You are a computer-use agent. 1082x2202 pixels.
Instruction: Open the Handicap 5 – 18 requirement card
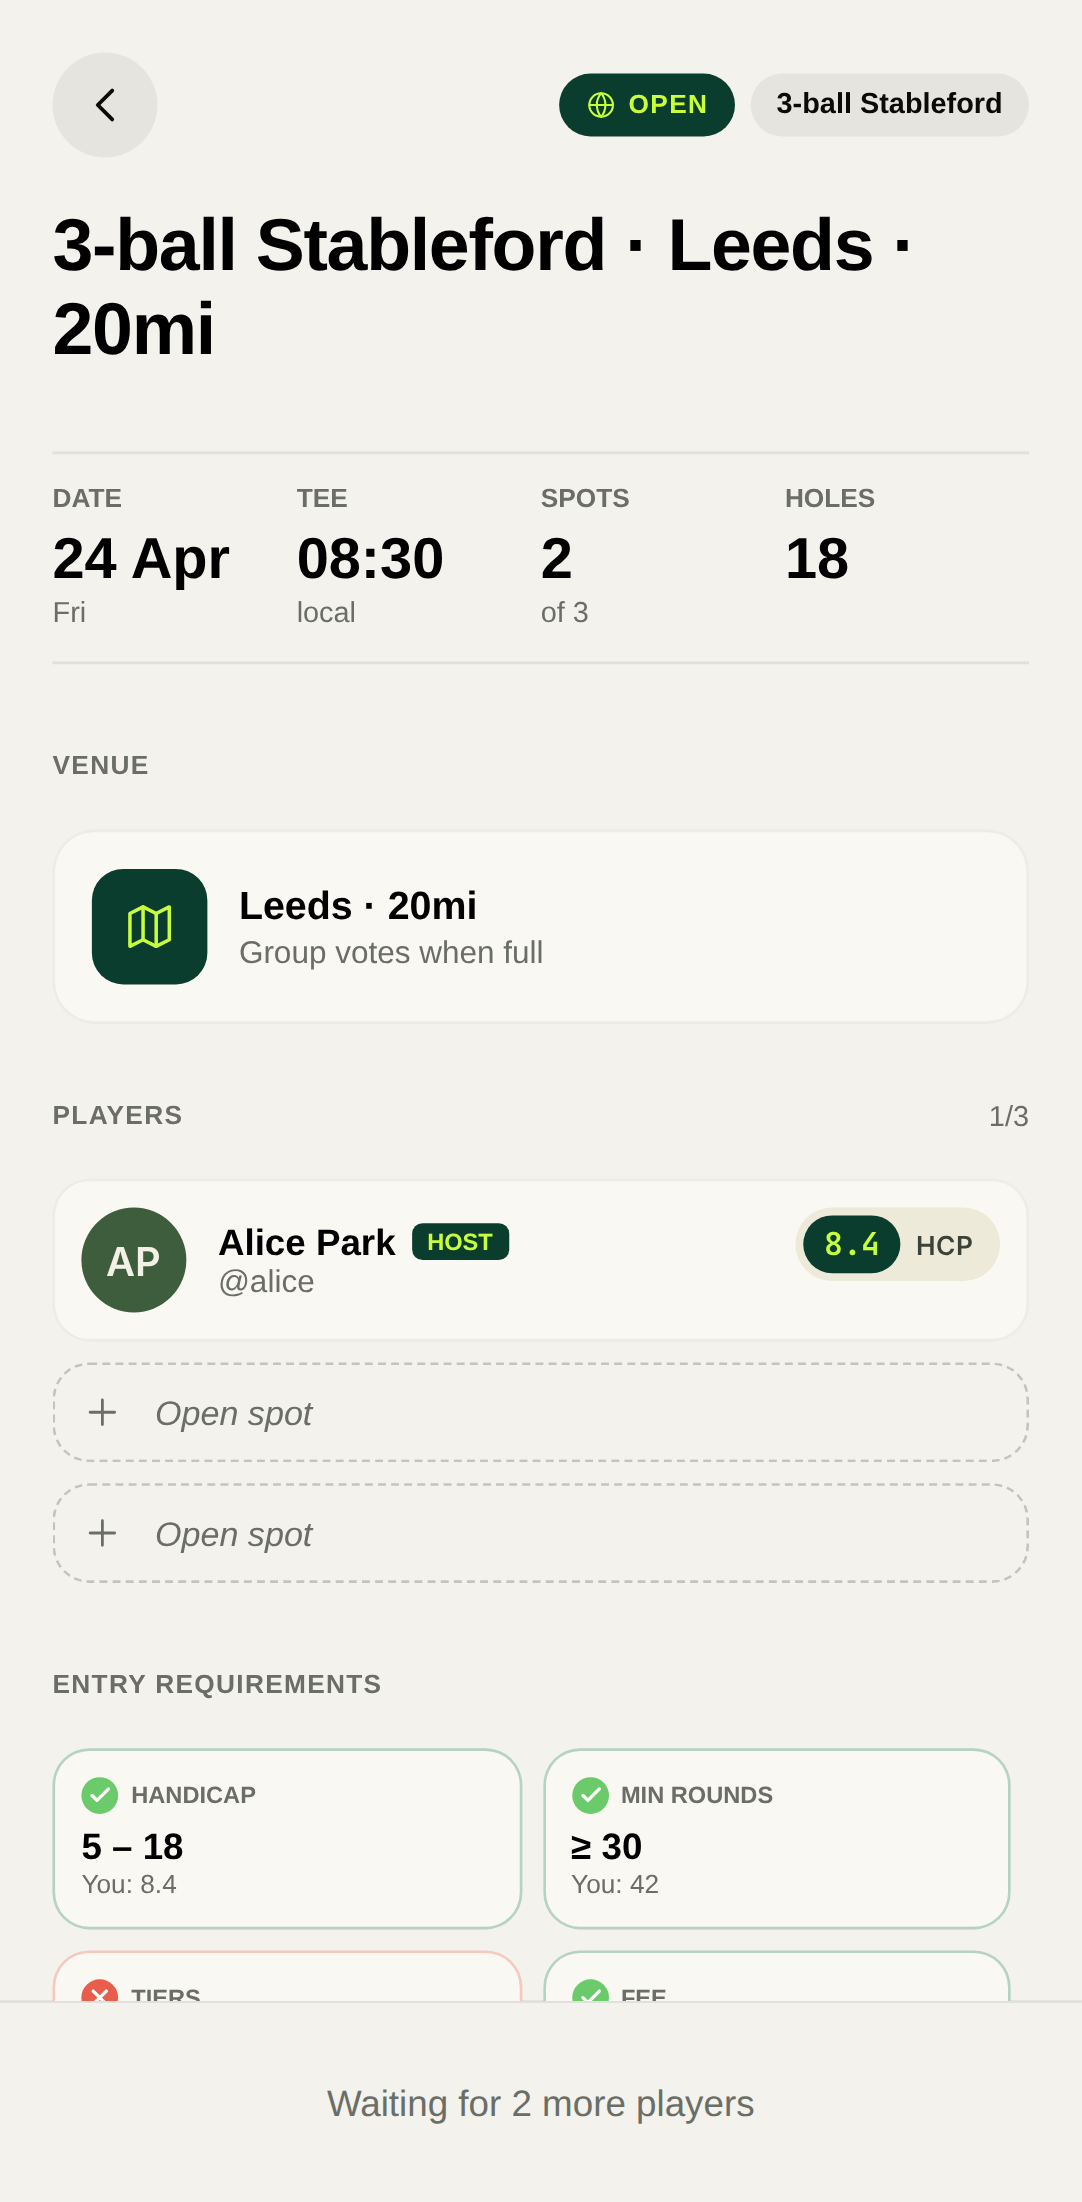click(x=287, y=1838)
